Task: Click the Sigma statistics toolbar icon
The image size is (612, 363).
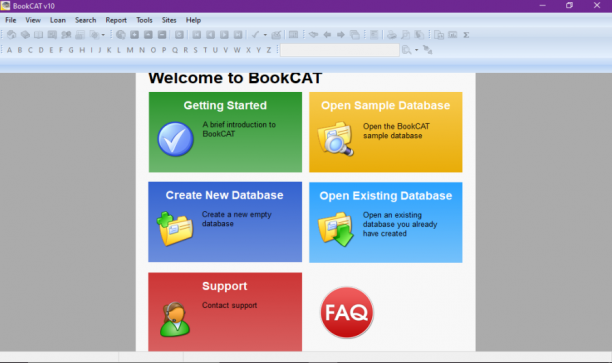Action: 466,35
